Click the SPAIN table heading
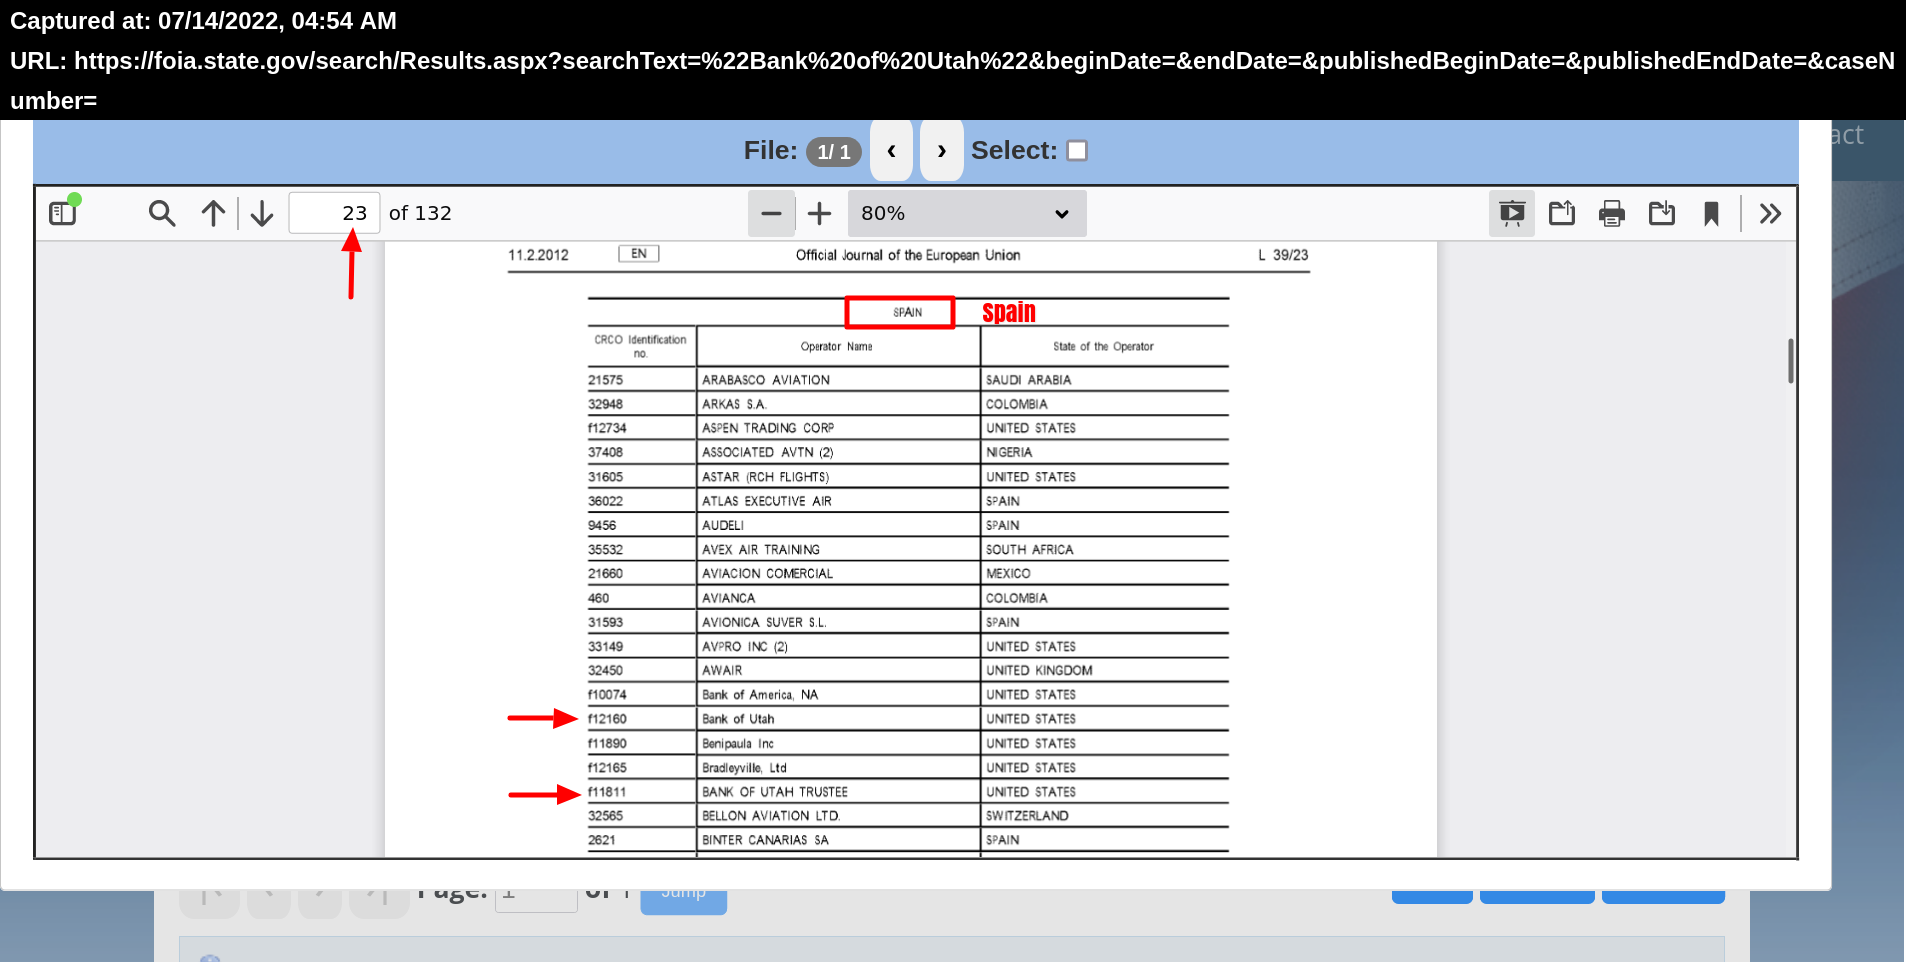 tap(908, 312)
